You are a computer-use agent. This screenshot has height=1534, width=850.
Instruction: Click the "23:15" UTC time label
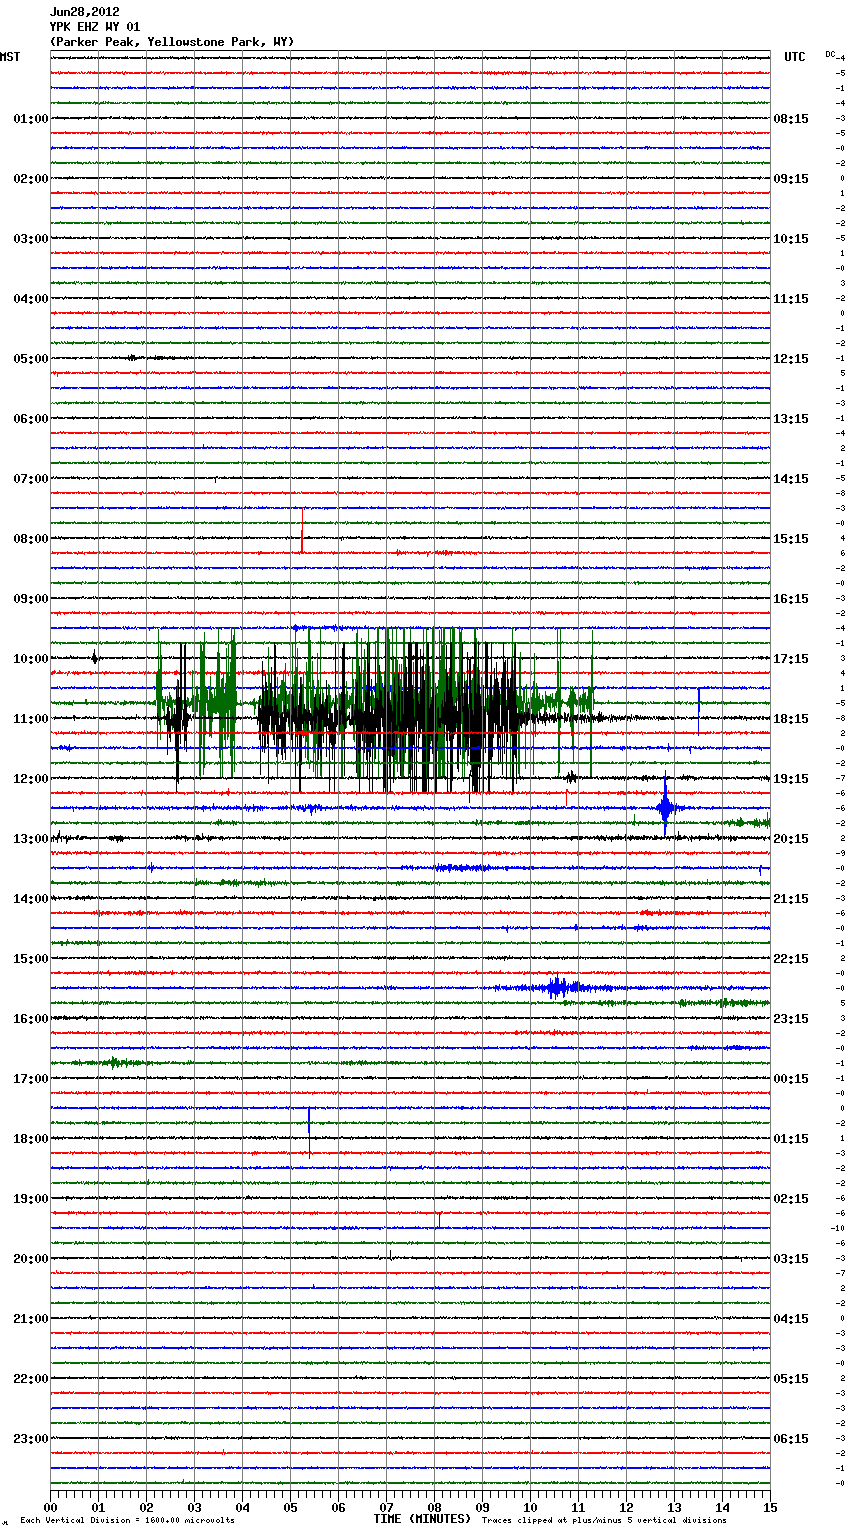click(x=791, y=1019)
